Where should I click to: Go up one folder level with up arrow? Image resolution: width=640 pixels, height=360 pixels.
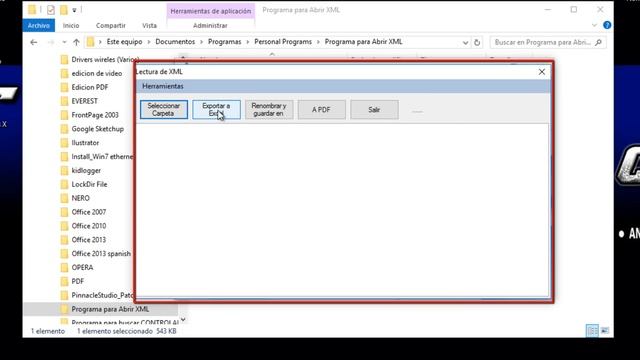[76, 42]
